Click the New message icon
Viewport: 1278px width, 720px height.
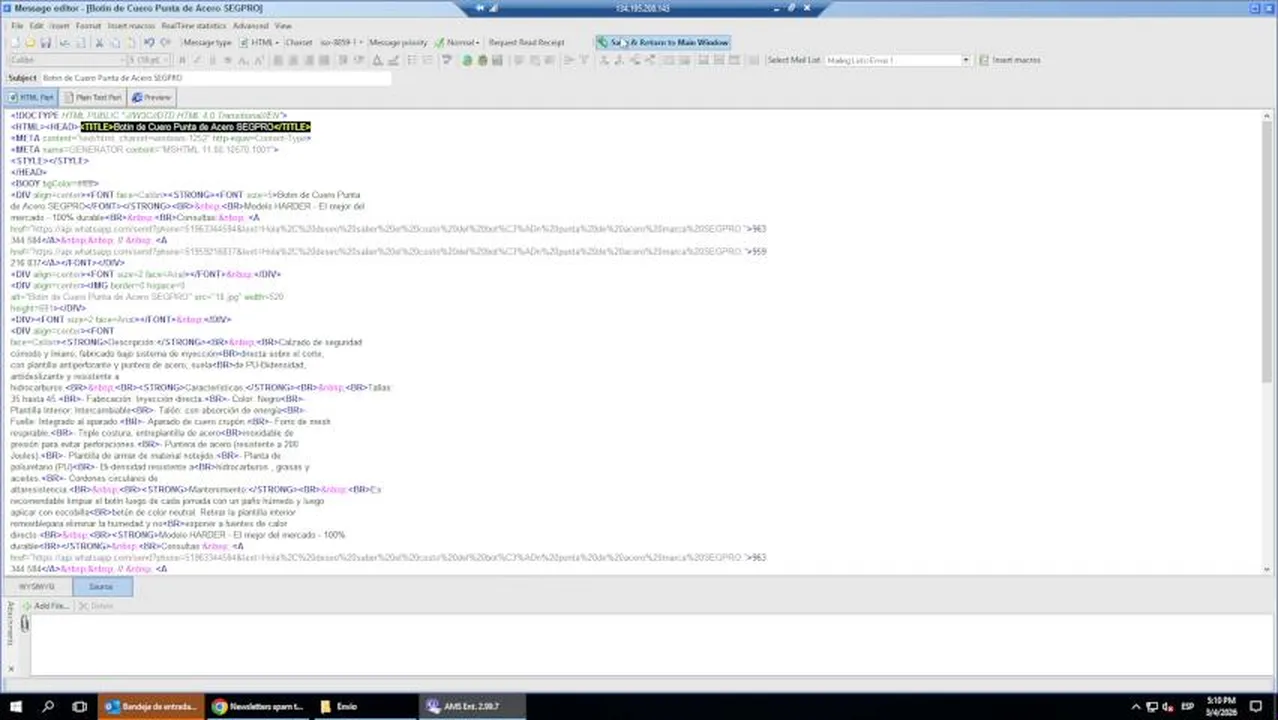click(15, 43)
